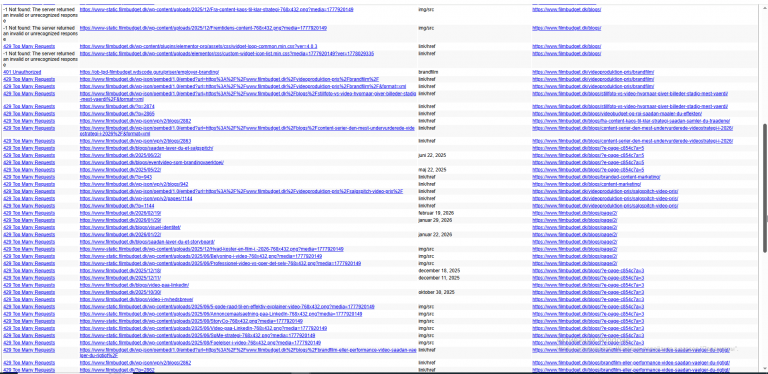
Task: Select the 'maj 22, 2025' cell
Action: coord(432,170)
